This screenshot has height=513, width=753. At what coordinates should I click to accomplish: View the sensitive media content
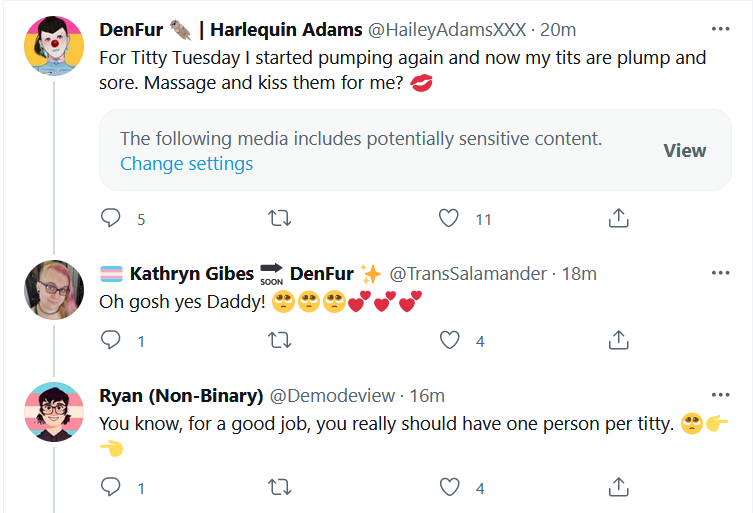click(685, 151)
